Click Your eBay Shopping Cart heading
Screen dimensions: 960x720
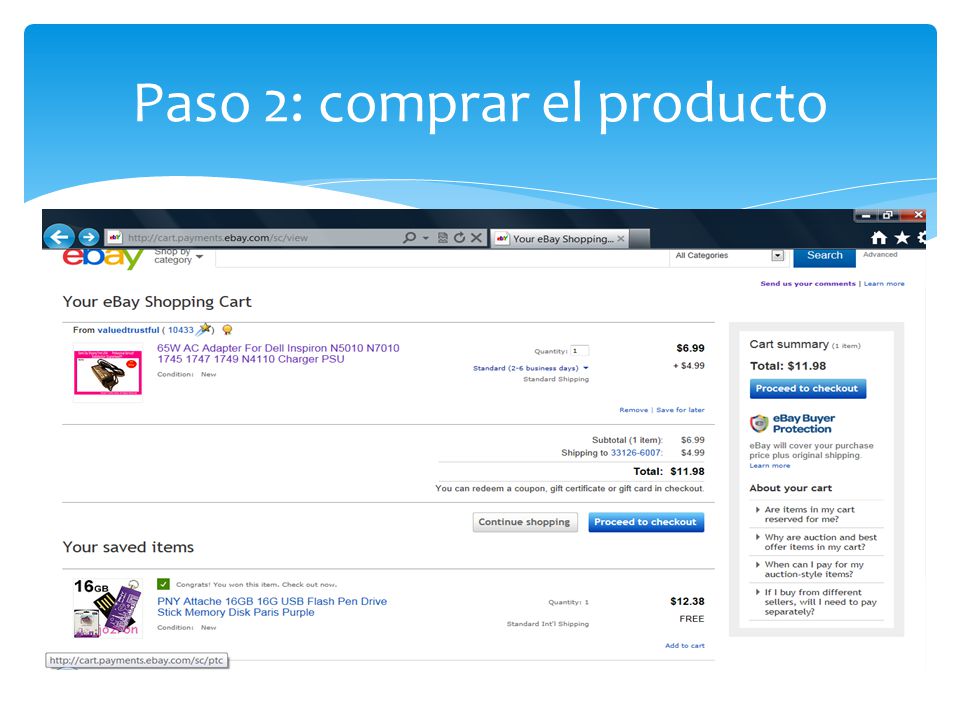[x=157, y=302]
